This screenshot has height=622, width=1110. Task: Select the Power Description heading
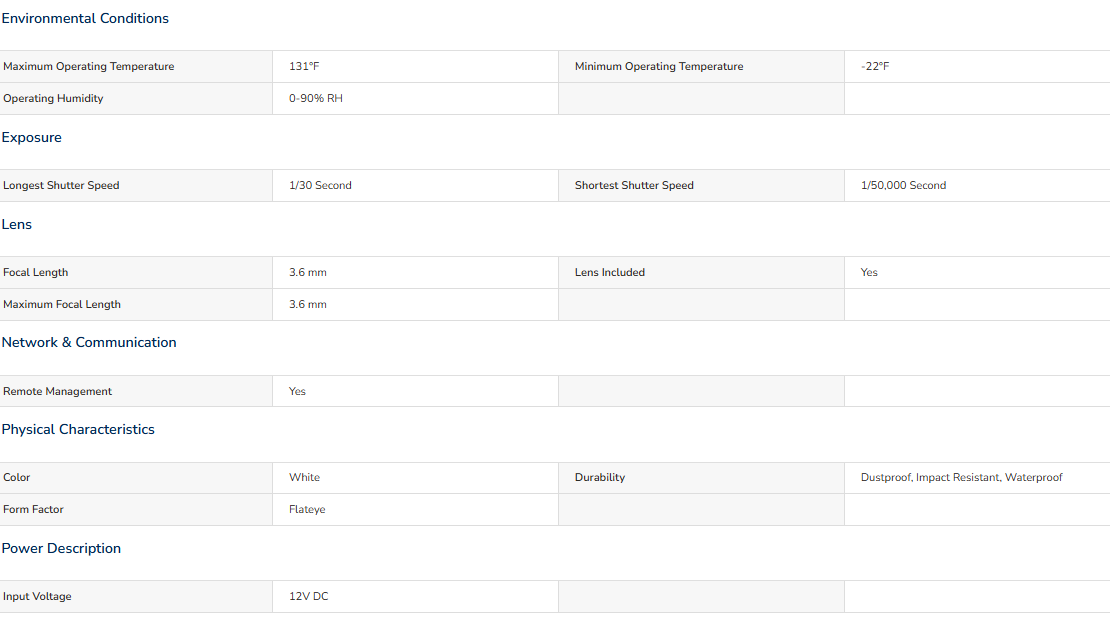click(x=61, y=548)
